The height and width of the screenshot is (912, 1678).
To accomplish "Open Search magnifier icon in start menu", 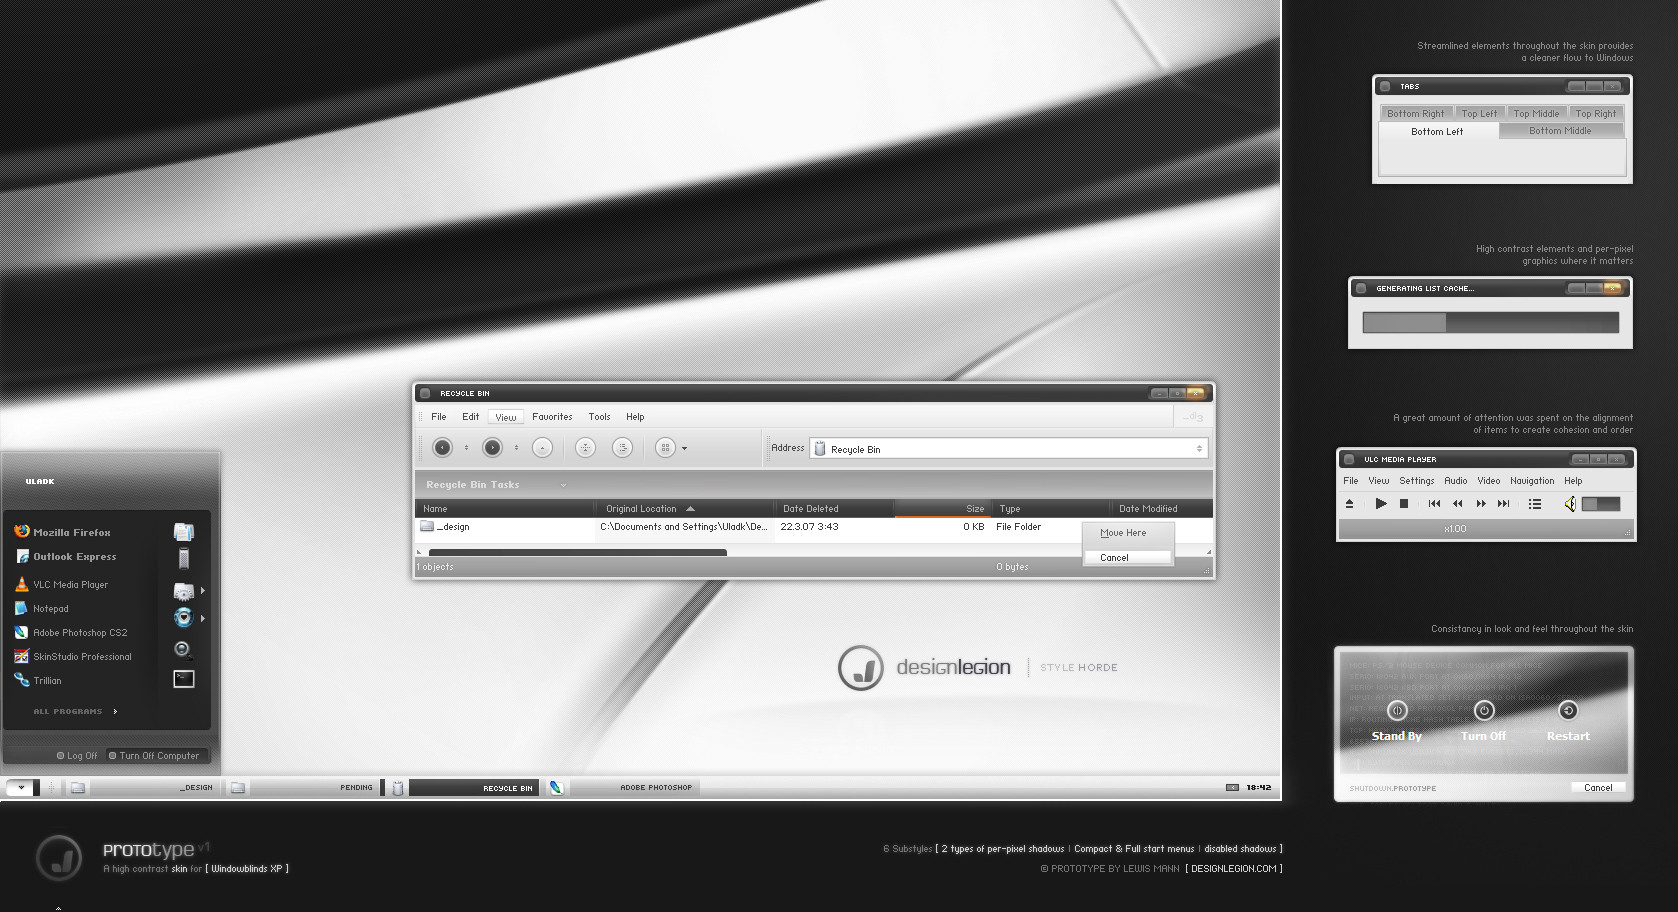I will pyautogui.click(x=184, y=650).
